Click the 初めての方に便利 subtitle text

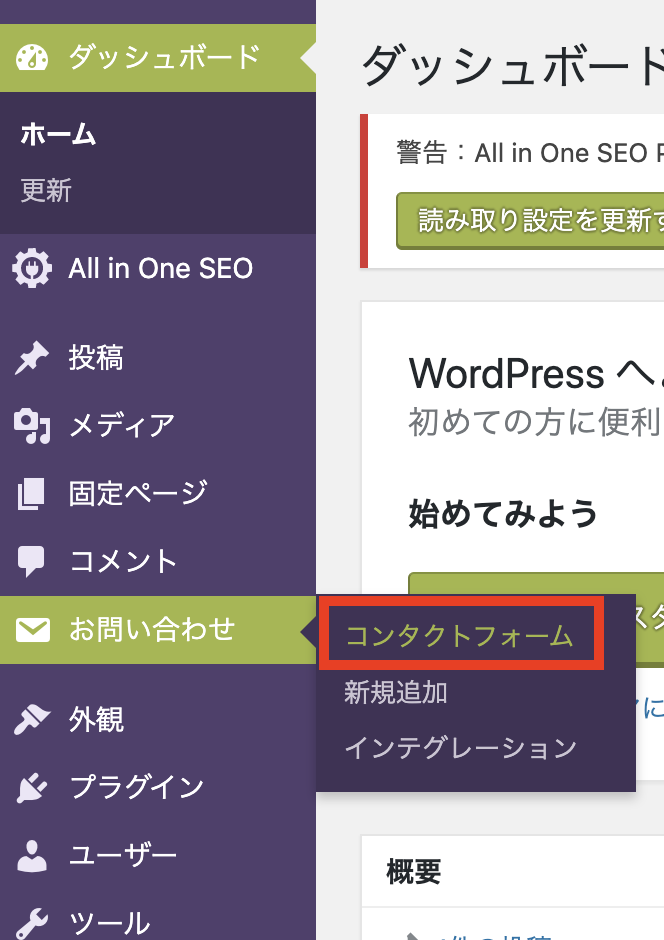coord(535,422)
